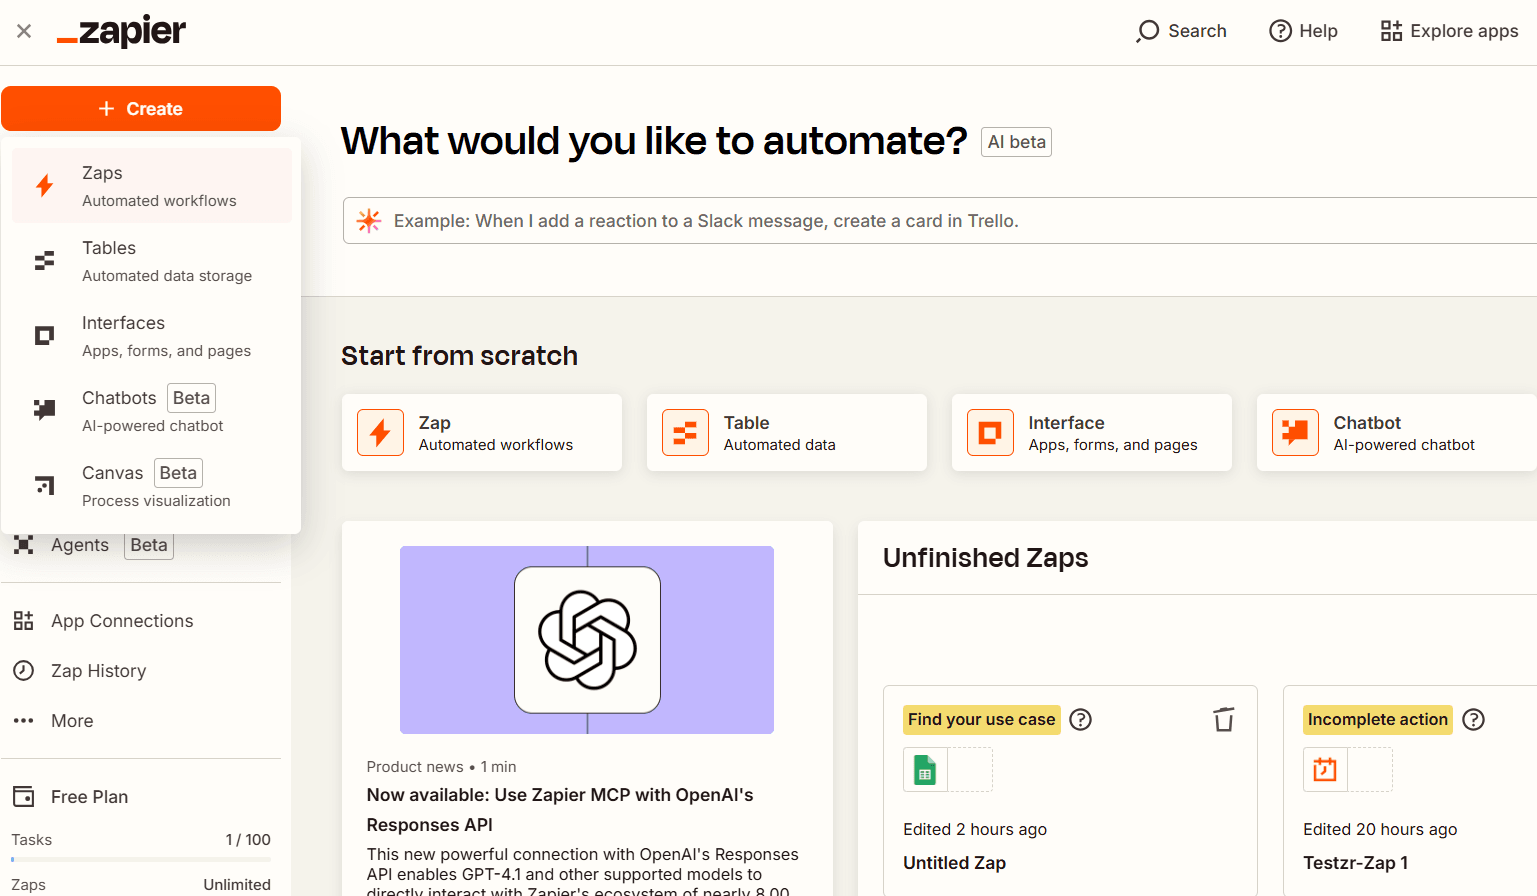
Task: Click the Interface card icon
Action: click(991, 433)
